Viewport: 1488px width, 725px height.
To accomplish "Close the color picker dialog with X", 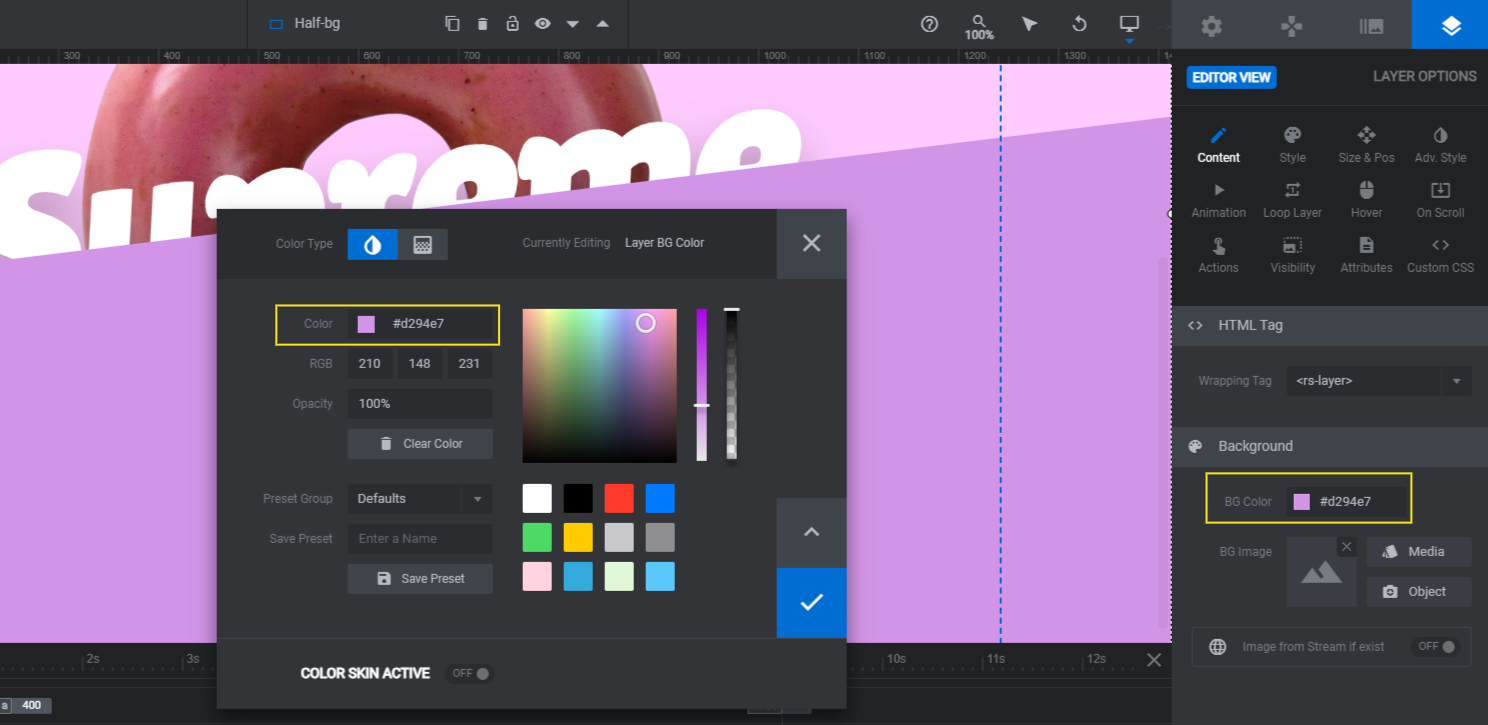I will click(811, 243).
